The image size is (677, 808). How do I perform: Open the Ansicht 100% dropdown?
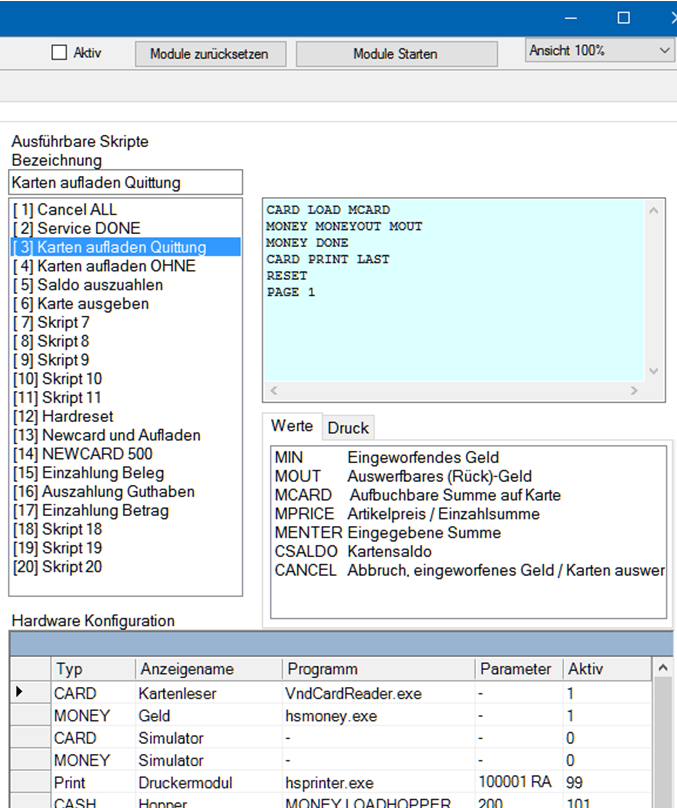(600, 50)
